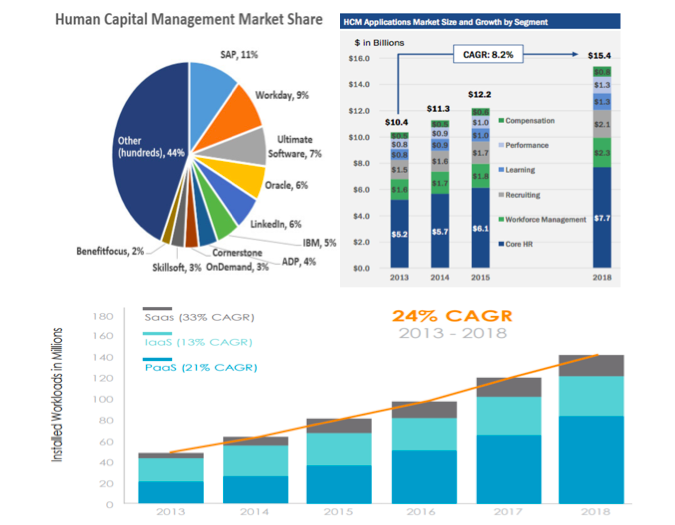Select the 180 tick on workloads axis

[x=103, y=316]
